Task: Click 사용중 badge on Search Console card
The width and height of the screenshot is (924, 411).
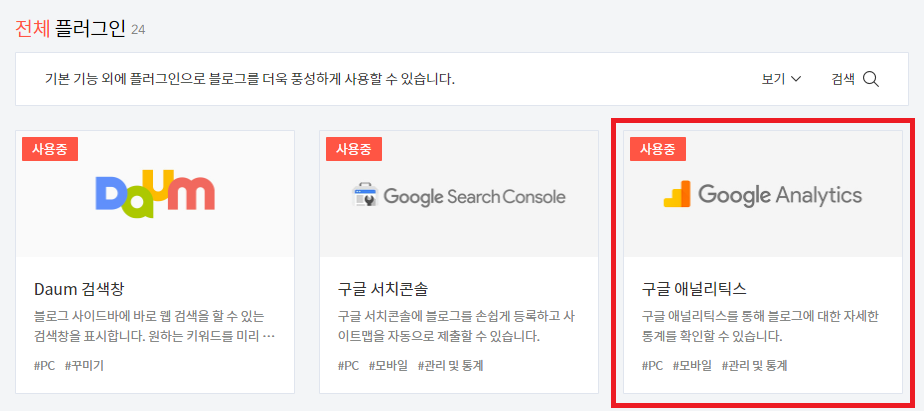Action: 354,149
